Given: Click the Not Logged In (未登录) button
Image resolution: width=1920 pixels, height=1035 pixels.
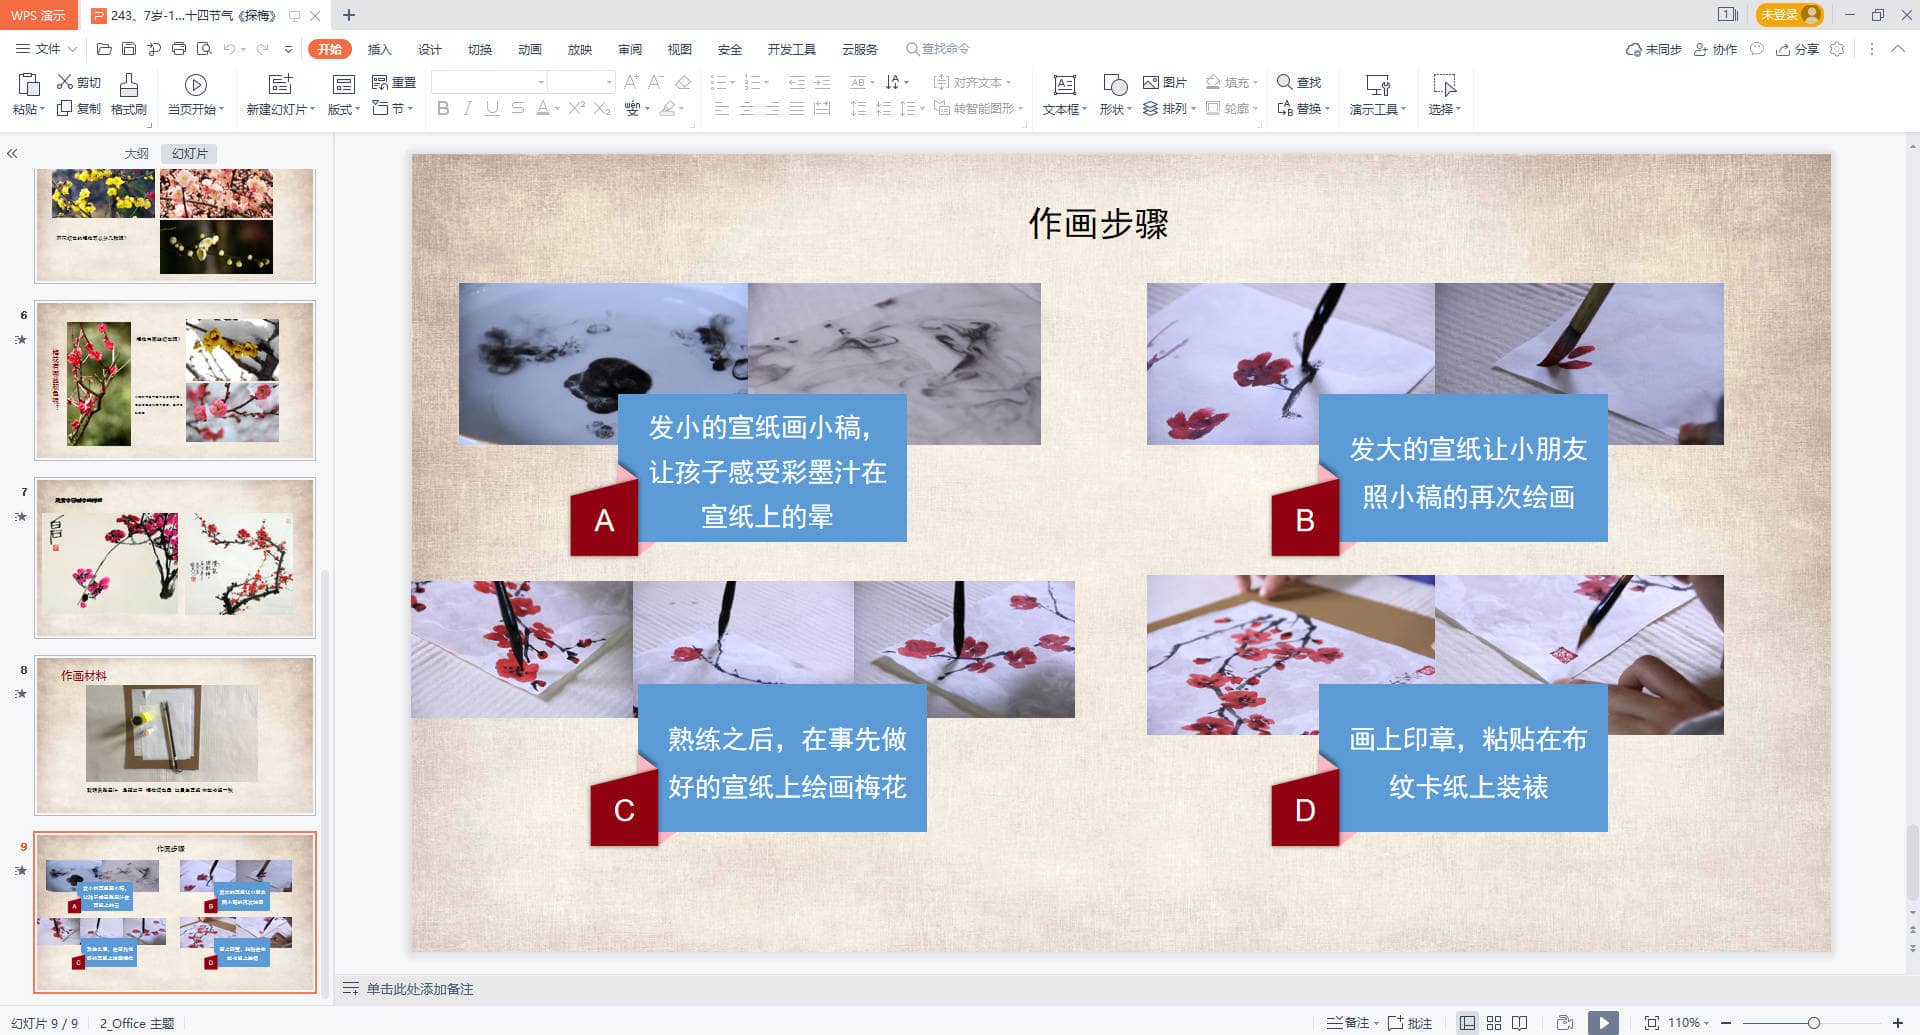Looking at the screenshot, I should point(1790,15).
